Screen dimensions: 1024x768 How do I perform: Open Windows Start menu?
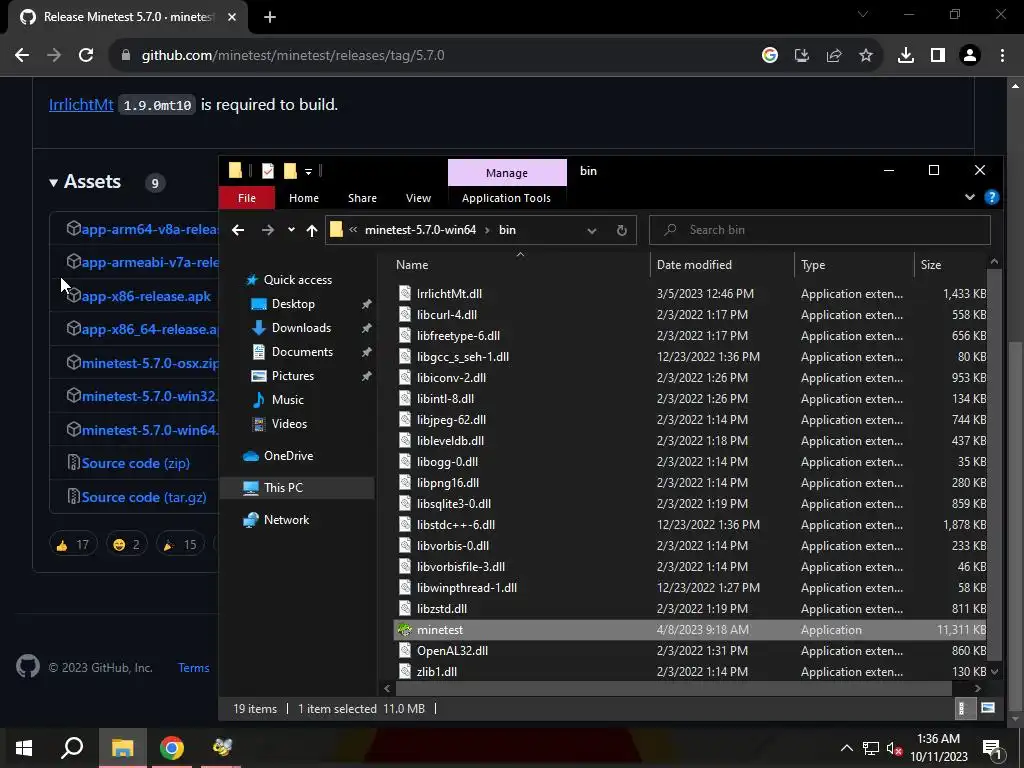pos(24,748)
